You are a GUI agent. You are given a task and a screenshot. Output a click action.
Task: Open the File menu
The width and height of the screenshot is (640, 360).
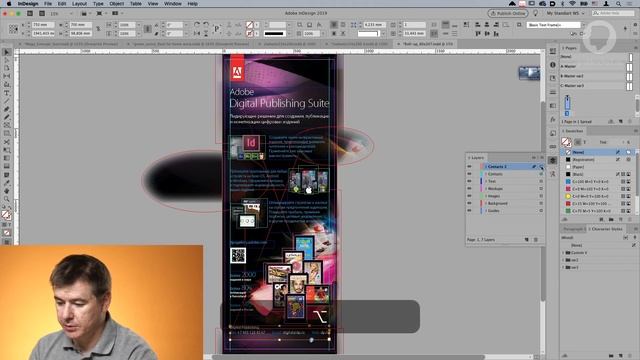(x=48, y=4)
